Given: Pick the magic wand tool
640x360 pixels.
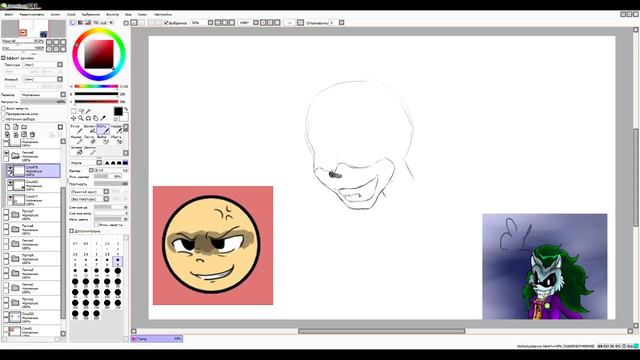Looking at the screenshot, I should (x=88, y=111).
